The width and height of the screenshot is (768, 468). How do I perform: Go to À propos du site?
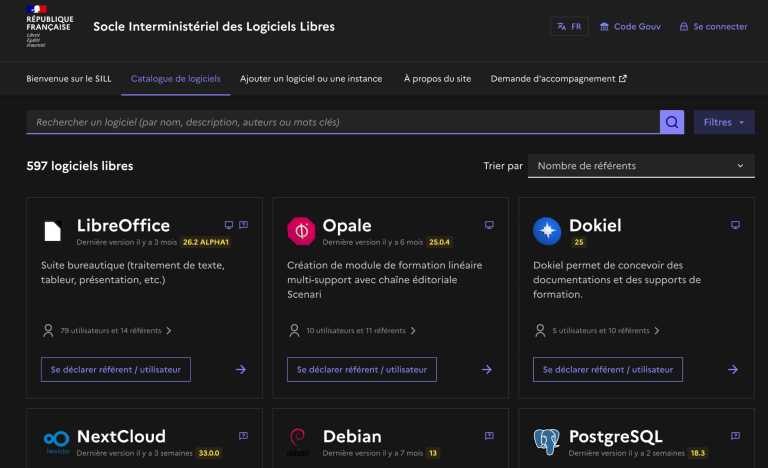click(x=435, y=78)
